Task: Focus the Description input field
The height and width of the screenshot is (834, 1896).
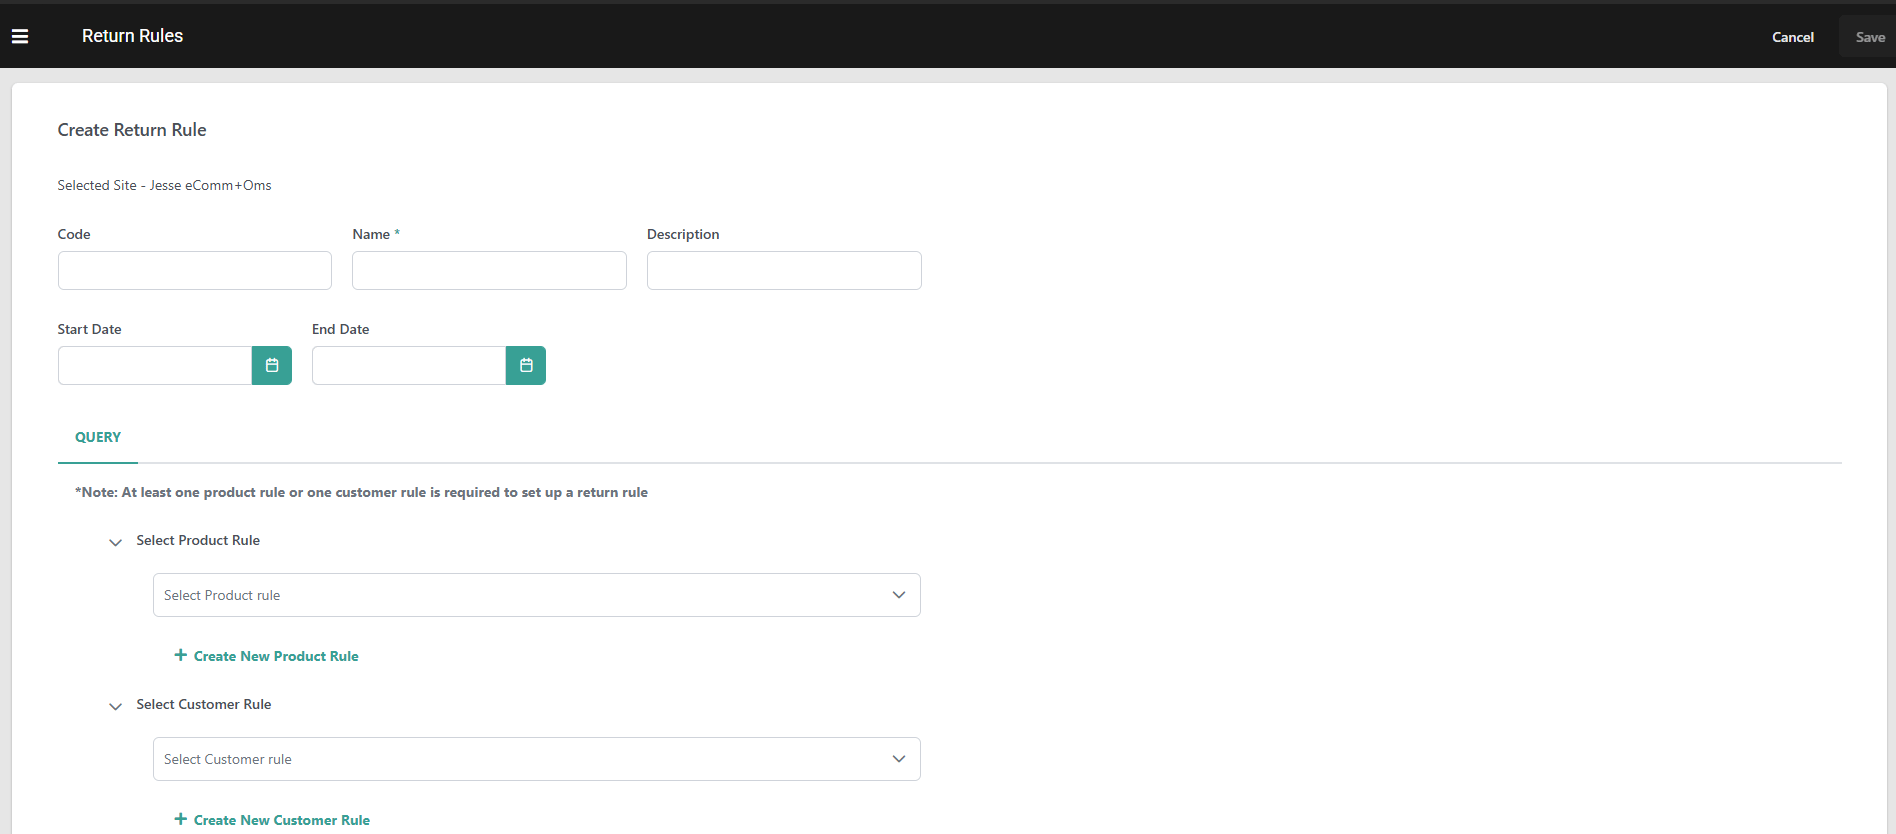Action: (x=784, y=270)
